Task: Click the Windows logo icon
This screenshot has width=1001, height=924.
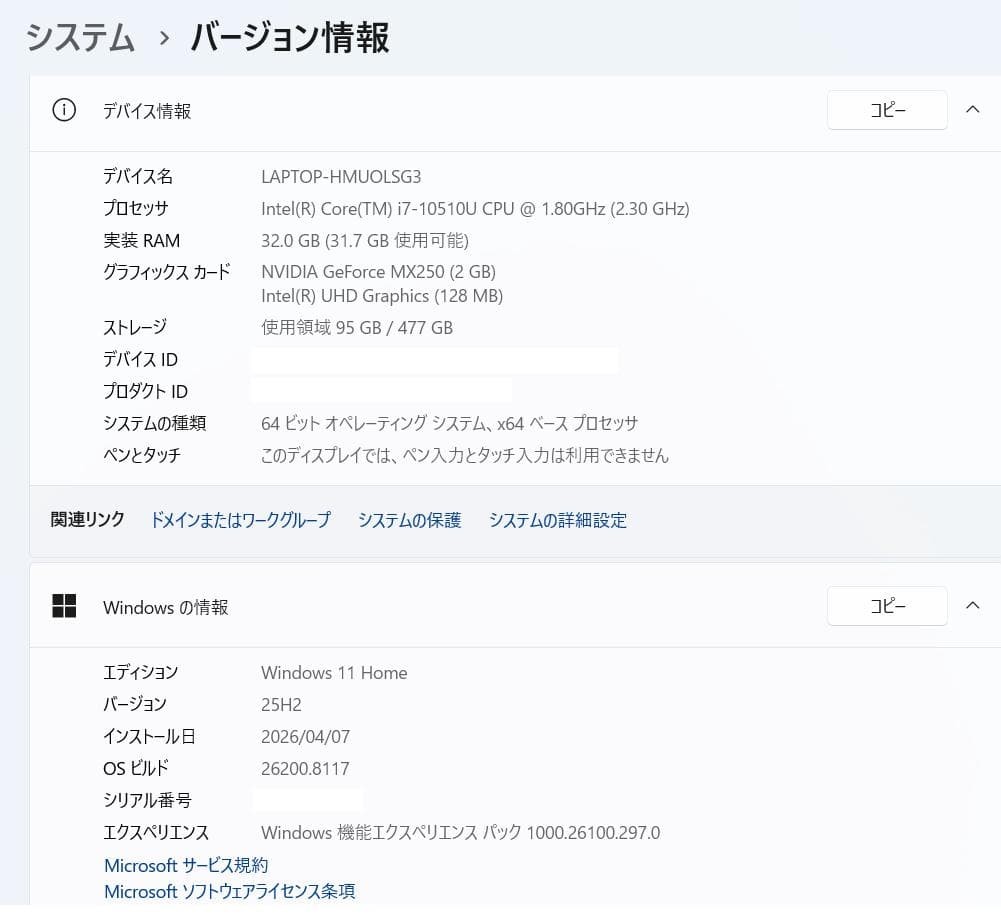Action: (x=64, y=606)
